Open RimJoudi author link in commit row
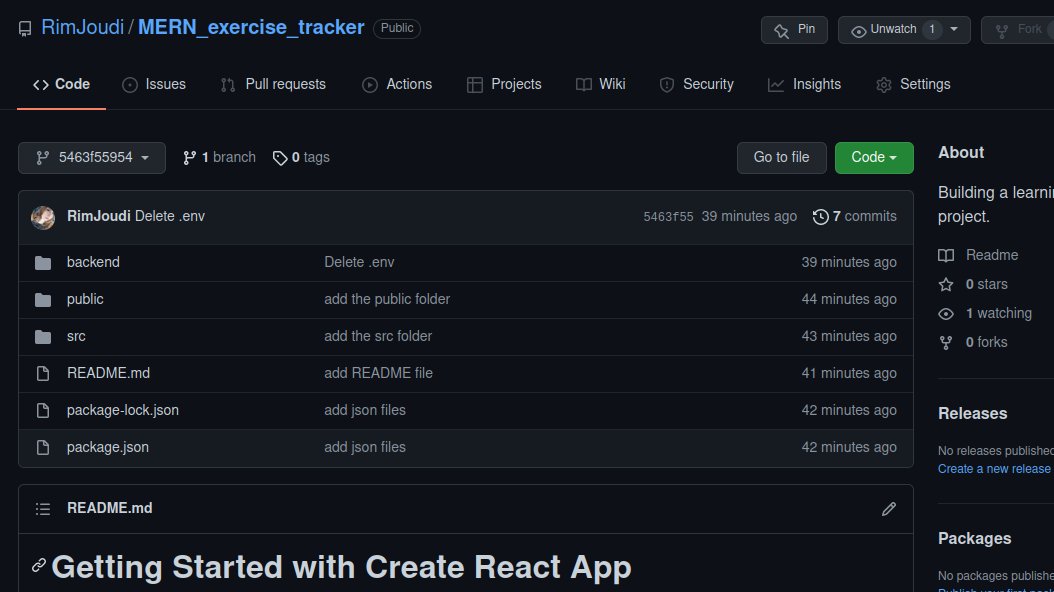Image resolution: width=1054 pixels, height=592 pixels. [x=99, y=216]
